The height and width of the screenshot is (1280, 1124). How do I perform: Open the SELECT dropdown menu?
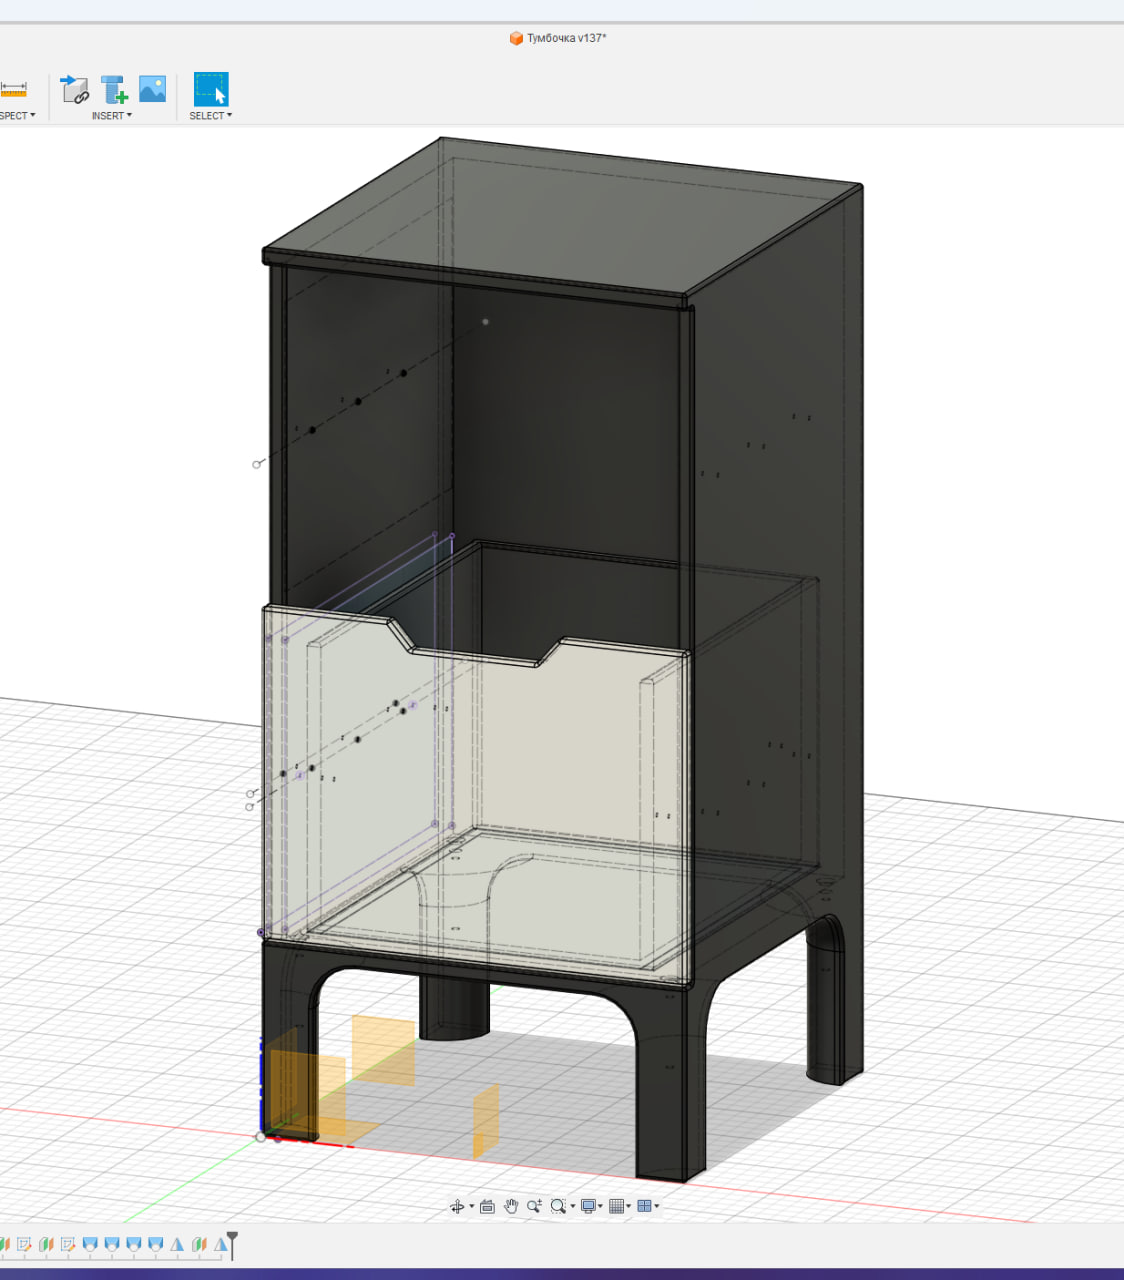pyautogui.click(x=210, y=116)
